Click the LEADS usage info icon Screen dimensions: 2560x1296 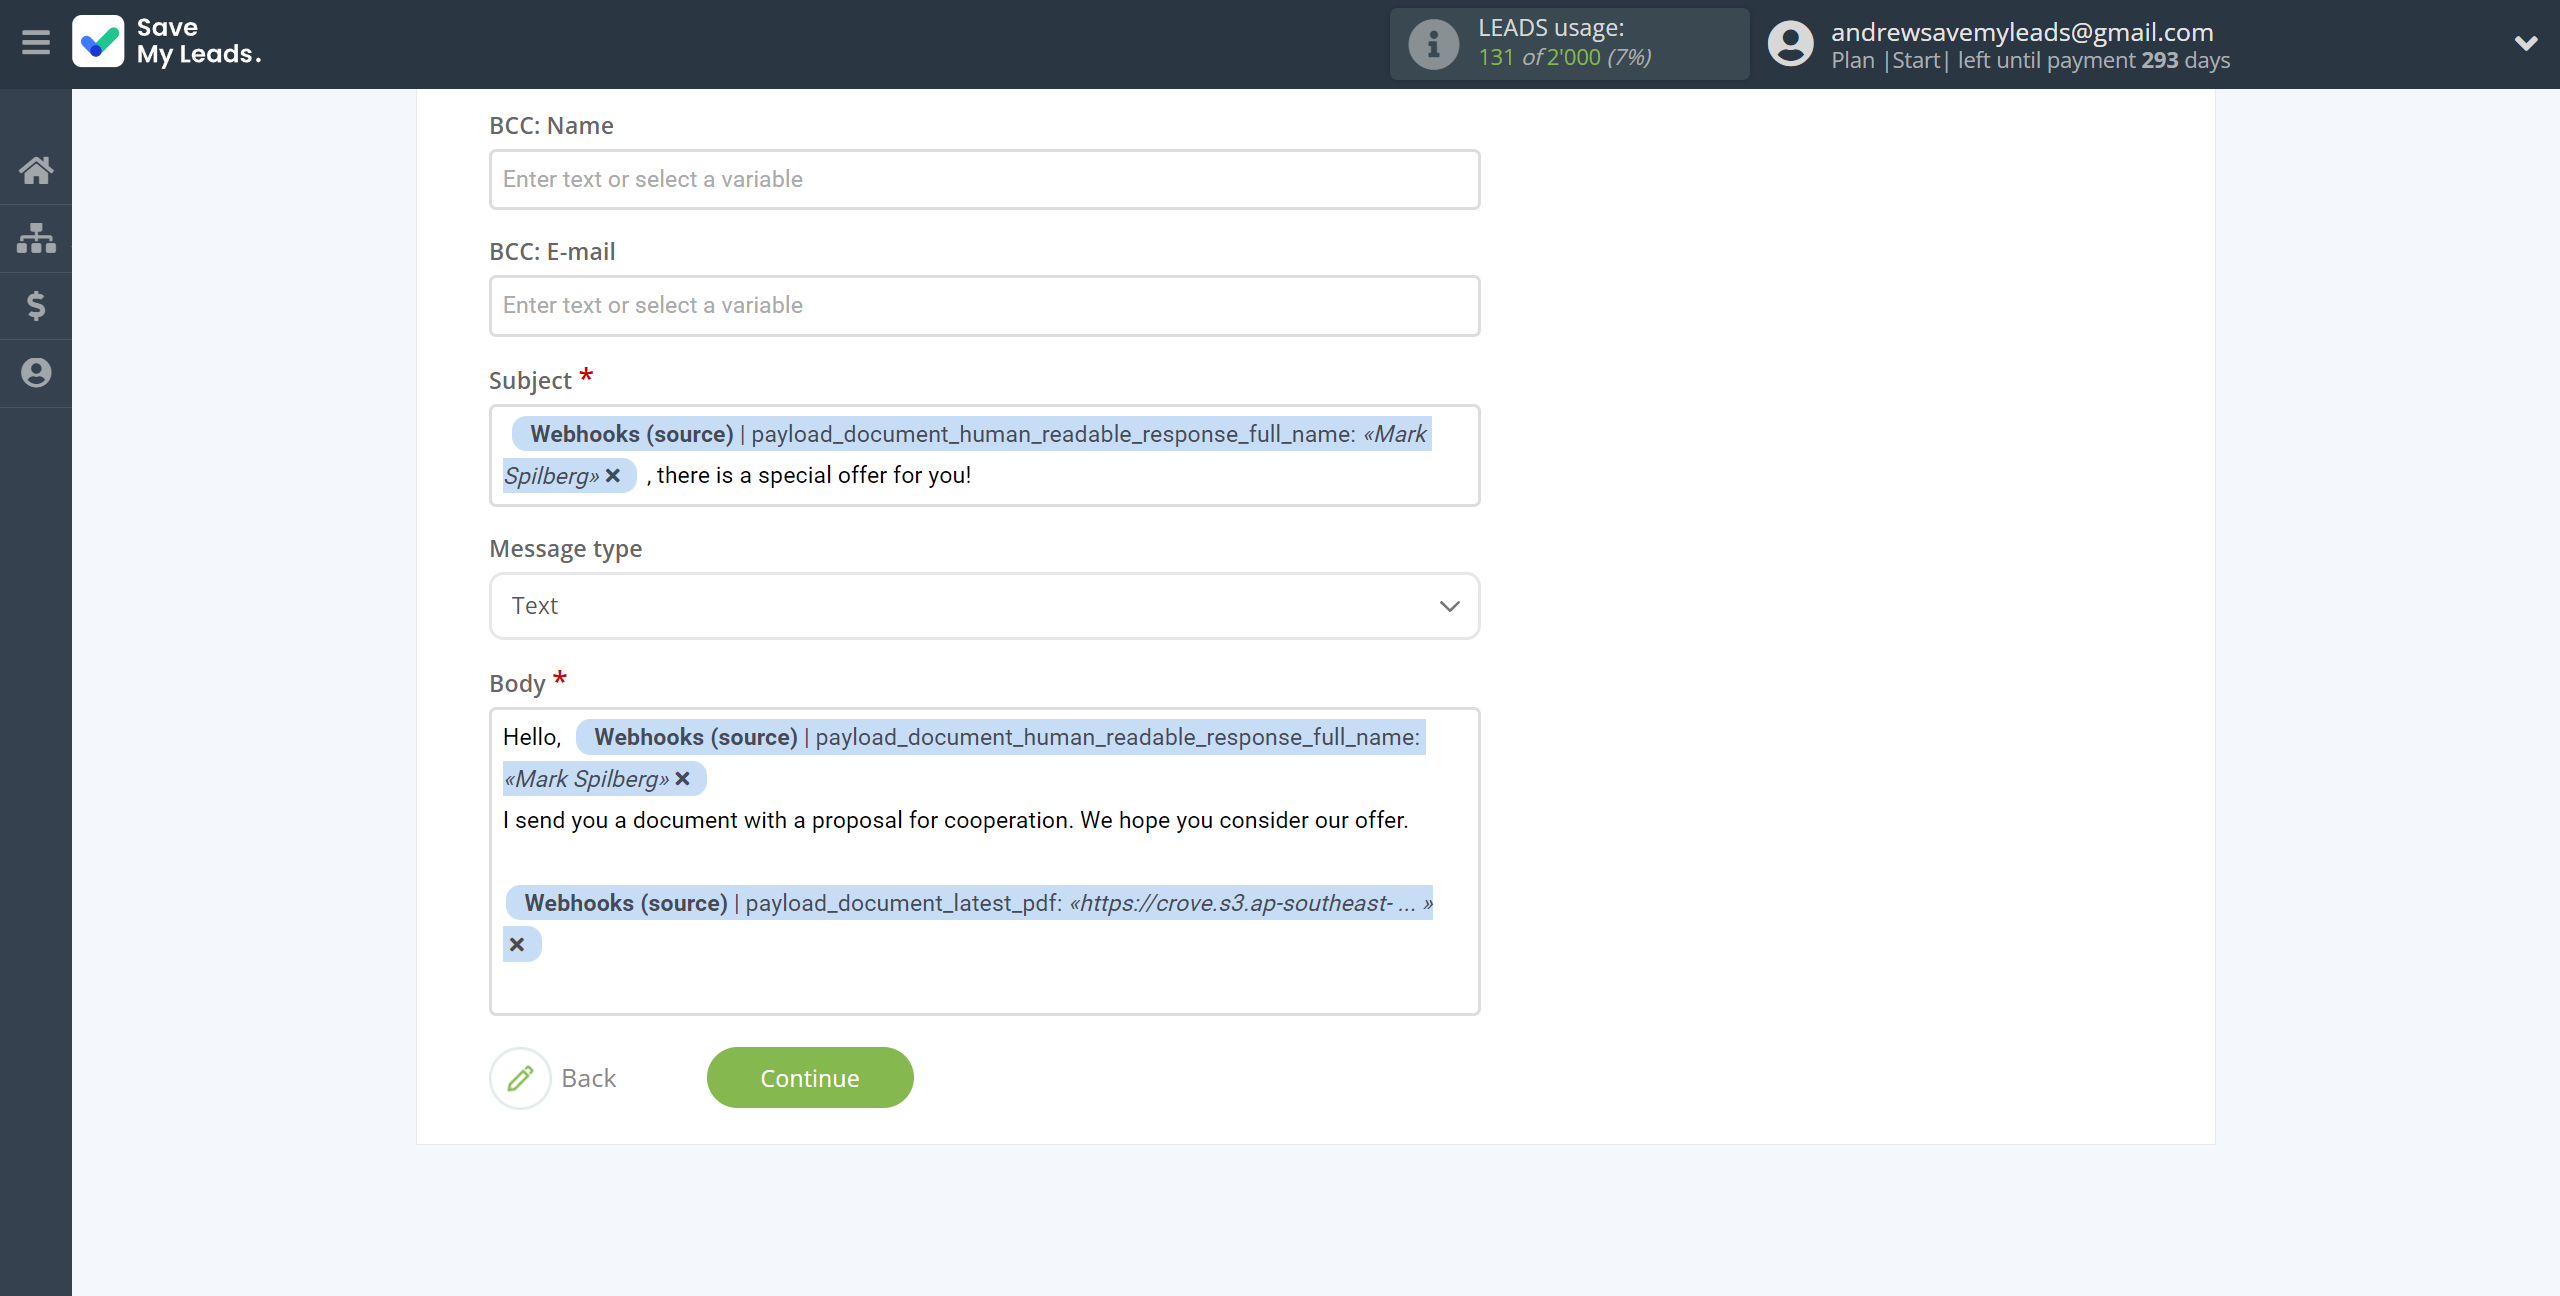(x=1433, y=43)
